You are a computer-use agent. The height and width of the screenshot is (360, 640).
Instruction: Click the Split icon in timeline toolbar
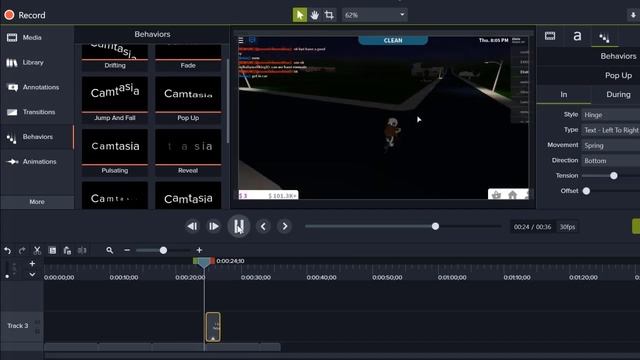pos(82,250)
